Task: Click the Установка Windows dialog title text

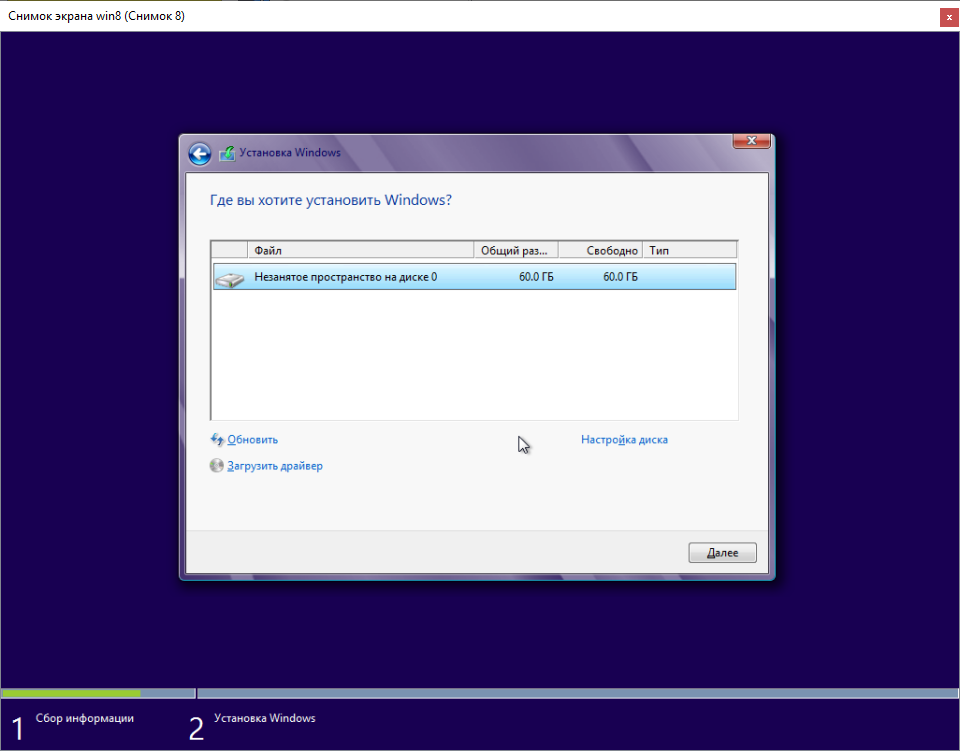Action: (290, 152)
